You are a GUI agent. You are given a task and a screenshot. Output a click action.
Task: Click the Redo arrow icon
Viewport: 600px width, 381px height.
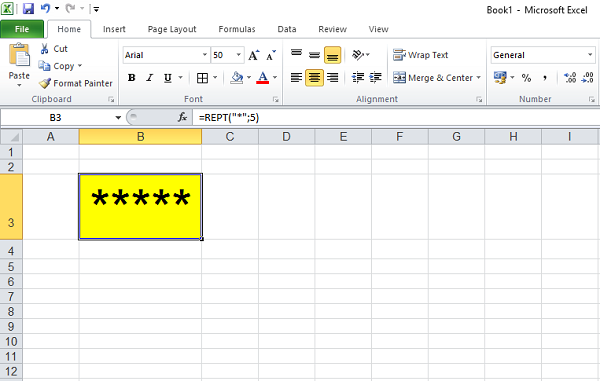[x=70, y=8]
